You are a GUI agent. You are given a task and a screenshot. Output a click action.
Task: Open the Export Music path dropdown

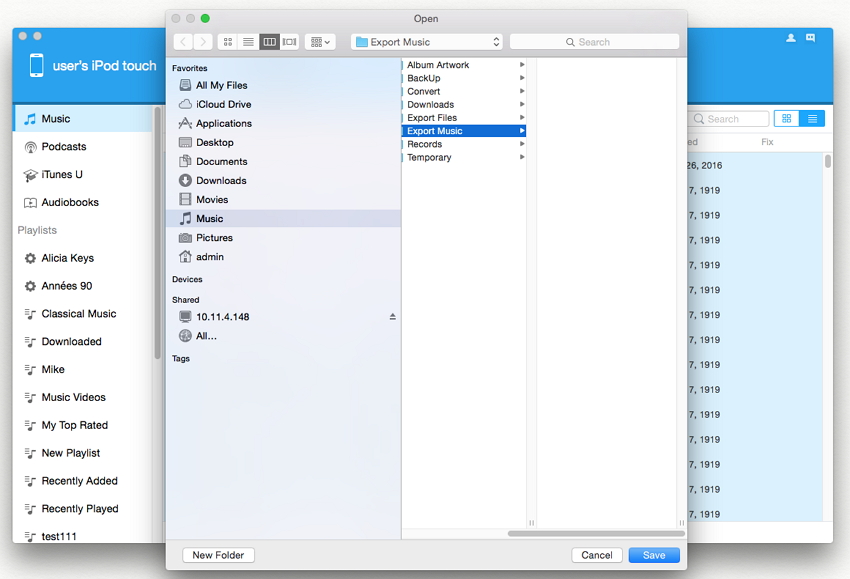[426, 42]
